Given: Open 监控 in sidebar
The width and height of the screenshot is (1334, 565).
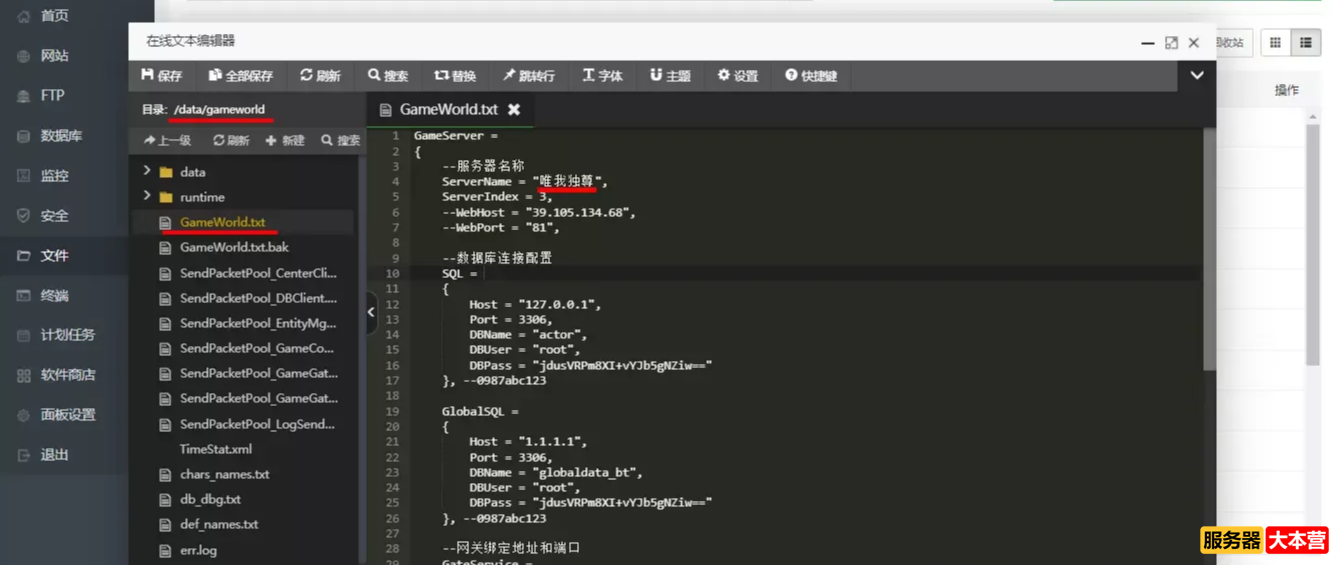Looking at the screenshot, I should click(55, 176).
